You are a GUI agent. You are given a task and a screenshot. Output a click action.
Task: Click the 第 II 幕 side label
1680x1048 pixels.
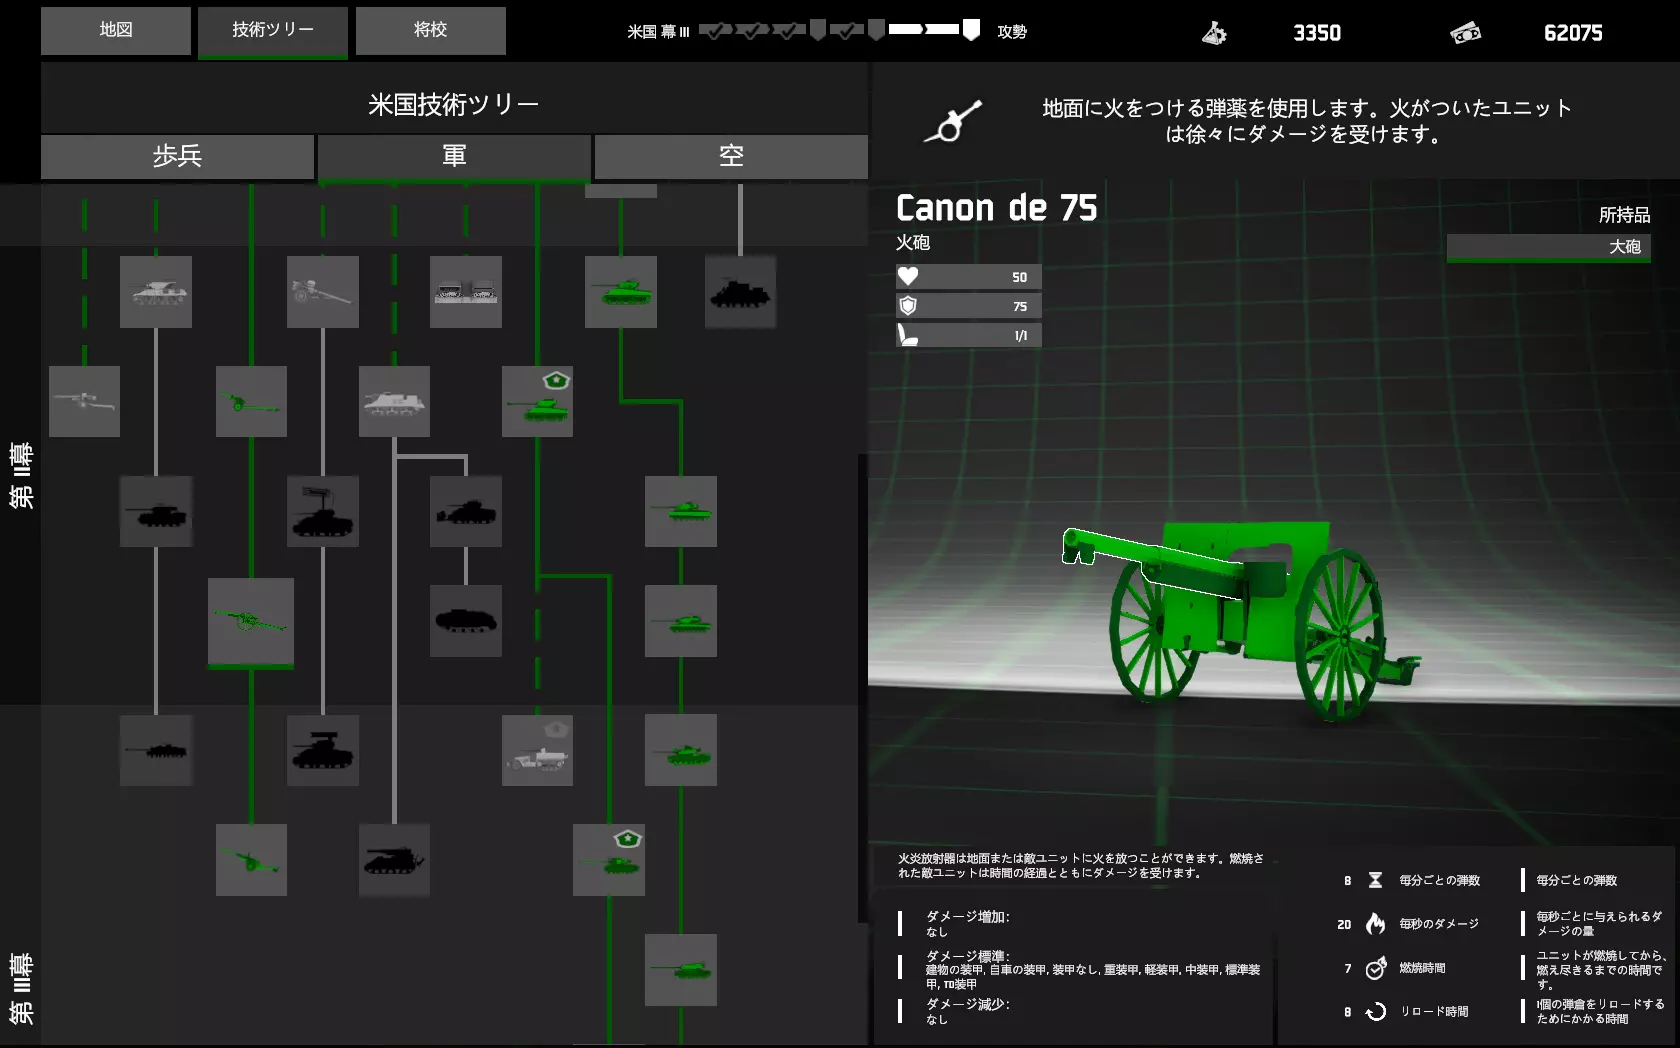pyautogui.click(x=21, y=476)
